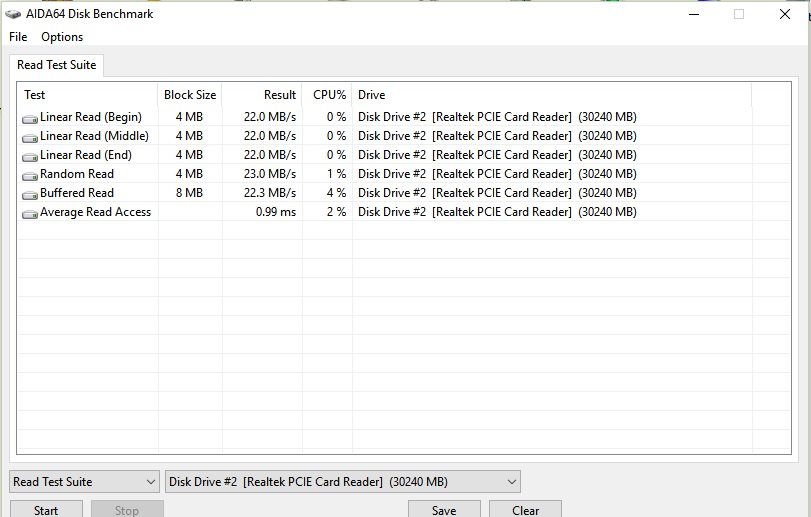Click the CPU% column header
The image size is (811, 517).
(327, 95)
